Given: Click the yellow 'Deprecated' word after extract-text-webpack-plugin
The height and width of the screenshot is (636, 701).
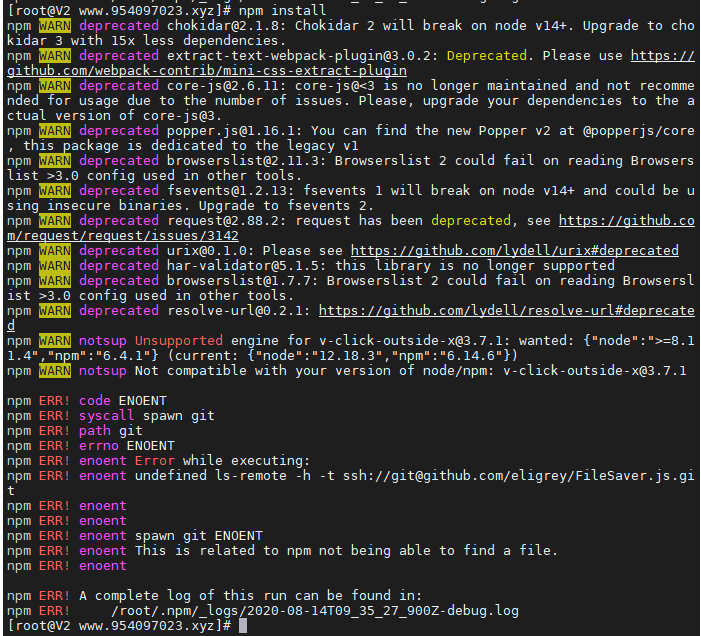Looking at the screenshot, I should pyautogui.click(x=486, y=55).
